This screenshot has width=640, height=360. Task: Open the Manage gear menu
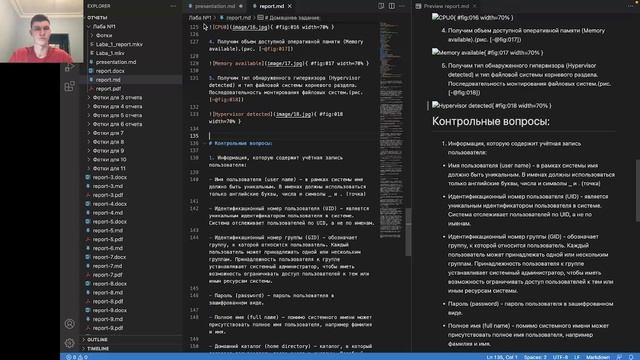(69, 343)
